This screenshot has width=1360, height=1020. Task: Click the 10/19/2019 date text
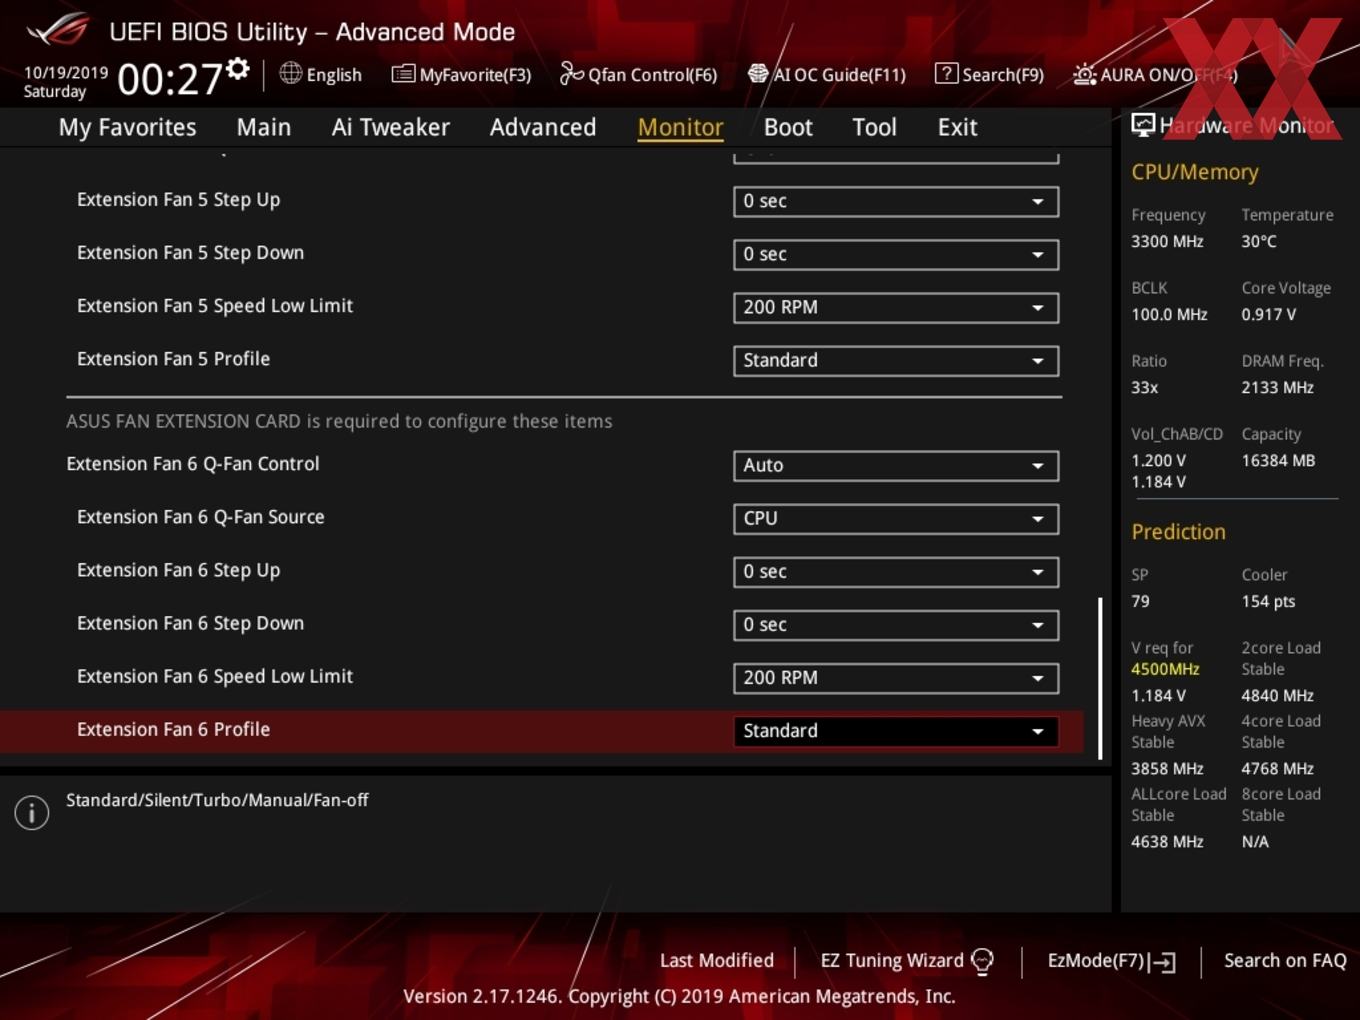(x=65, y=72)
